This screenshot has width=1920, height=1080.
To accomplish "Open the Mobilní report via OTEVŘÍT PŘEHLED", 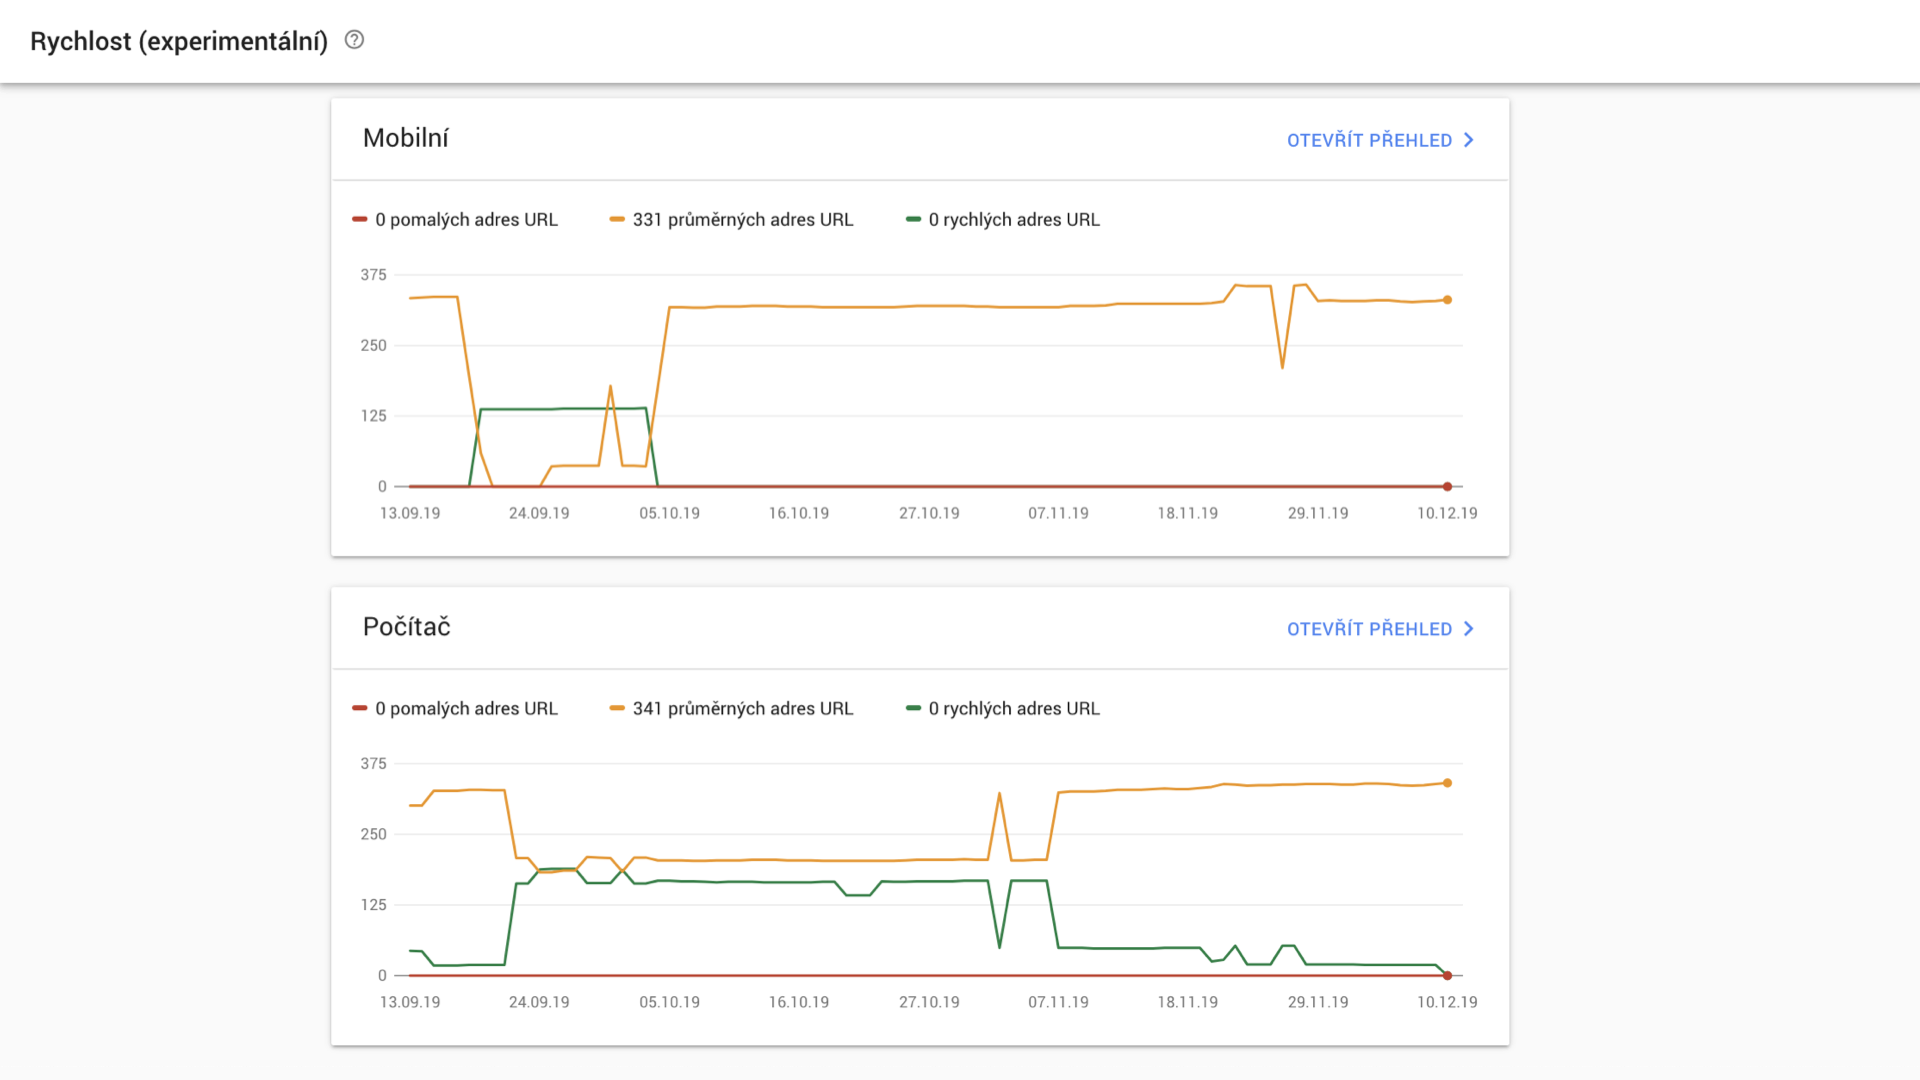I will click(x=1368, y=140).
